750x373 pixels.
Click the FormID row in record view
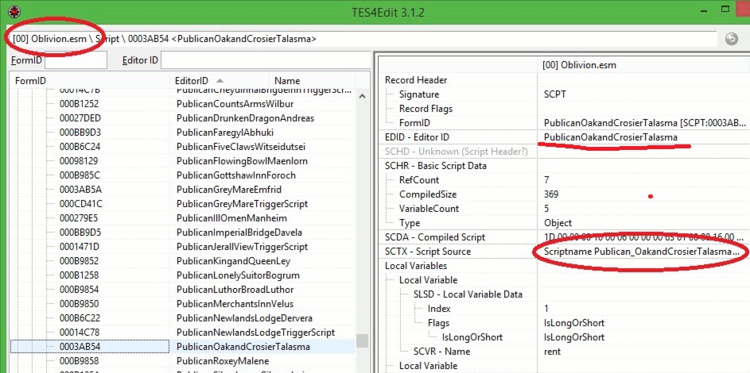[564, 123]
